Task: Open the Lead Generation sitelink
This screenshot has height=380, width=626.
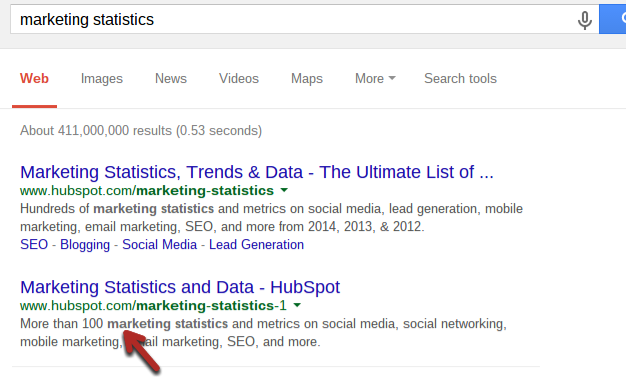Action: [x=256, y=244]
